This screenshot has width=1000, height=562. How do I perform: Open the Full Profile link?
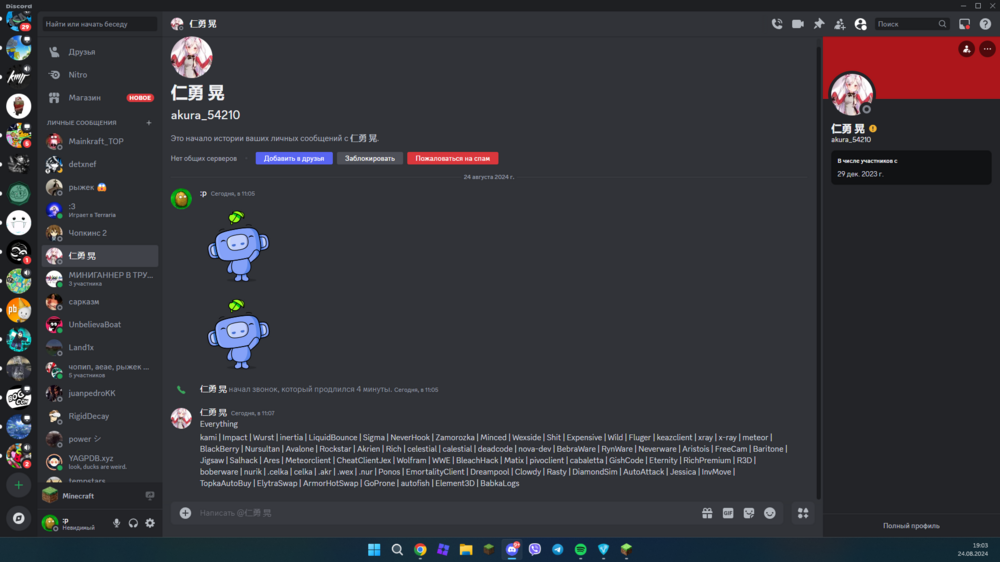[911, 526]
